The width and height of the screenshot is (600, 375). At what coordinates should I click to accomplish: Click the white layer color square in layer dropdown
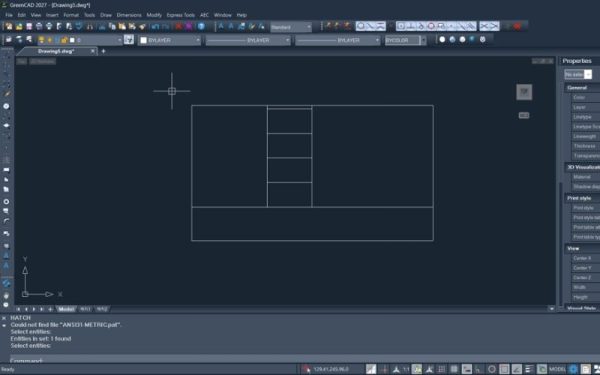coord(72,40)
